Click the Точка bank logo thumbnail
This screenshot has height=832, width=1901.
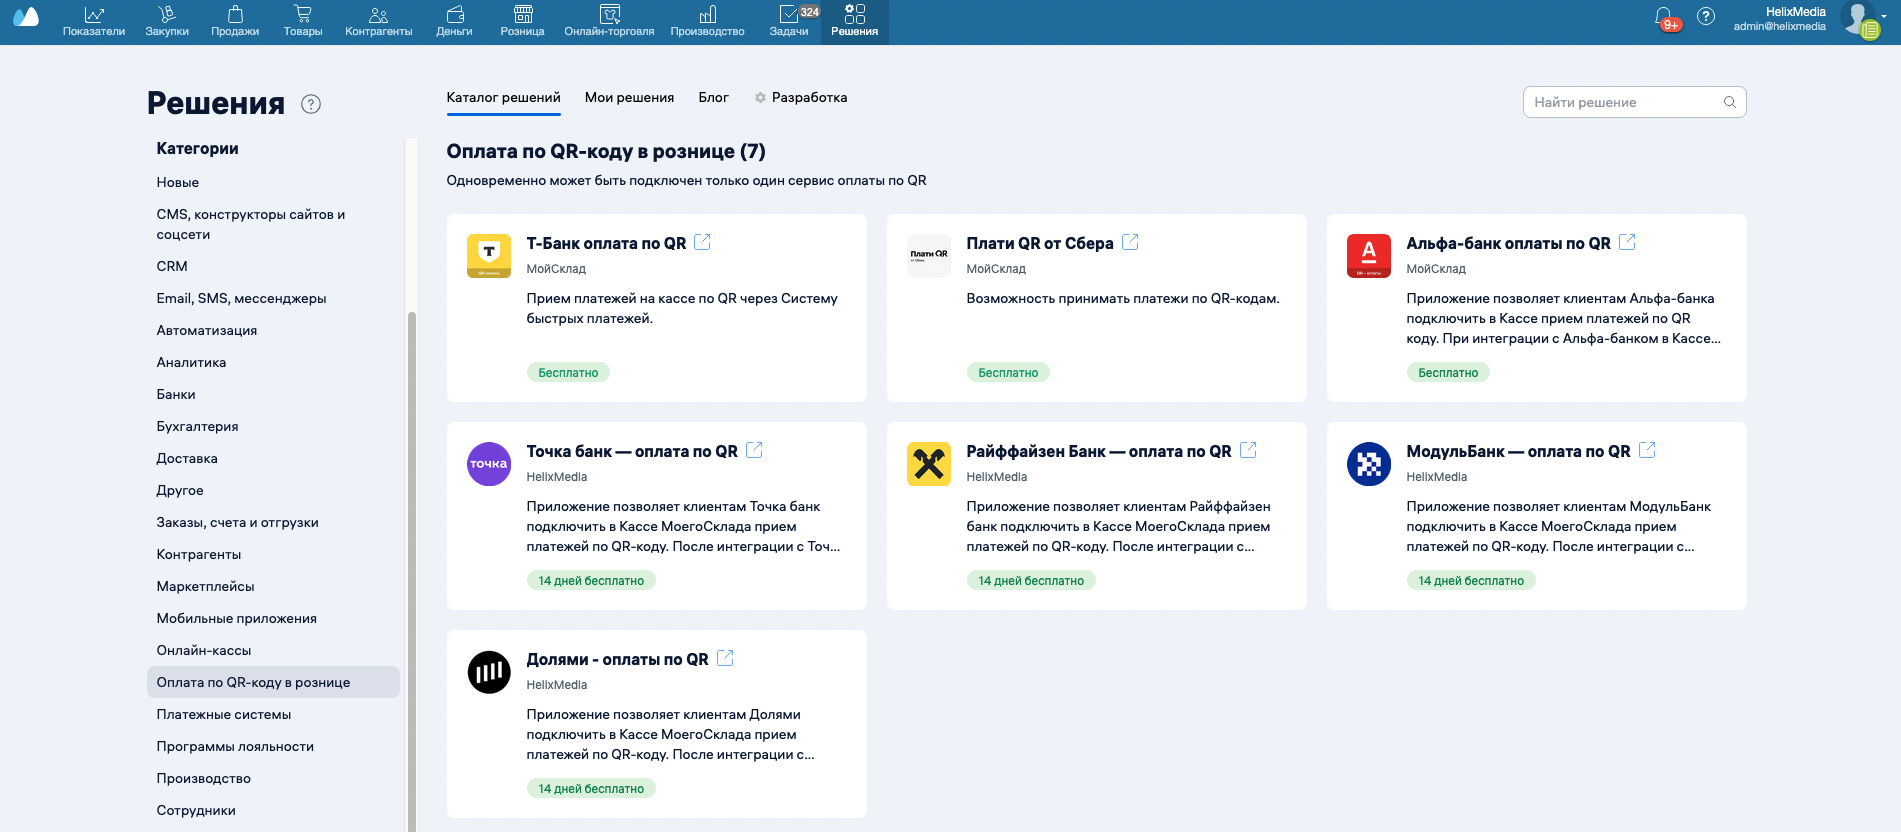click(489, 464)
